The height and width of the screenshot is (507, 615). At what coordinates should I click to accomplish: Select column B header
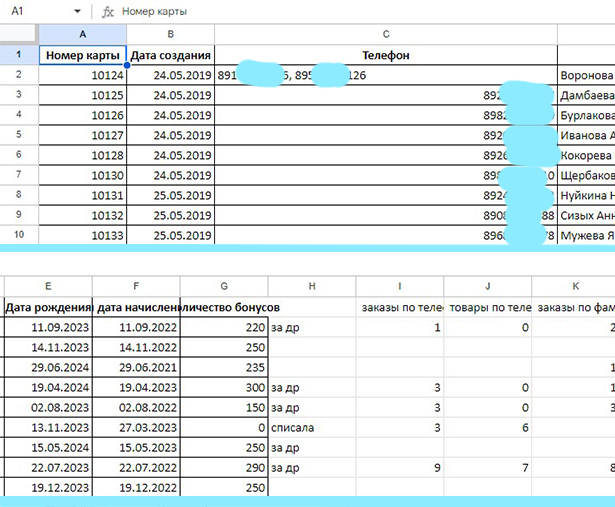tap(170, 34)
